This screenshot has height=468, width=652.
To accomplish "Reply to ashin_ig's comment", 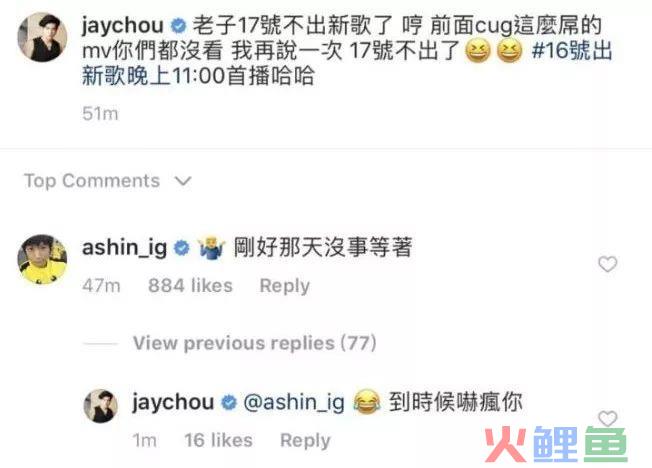I will 285,286.
